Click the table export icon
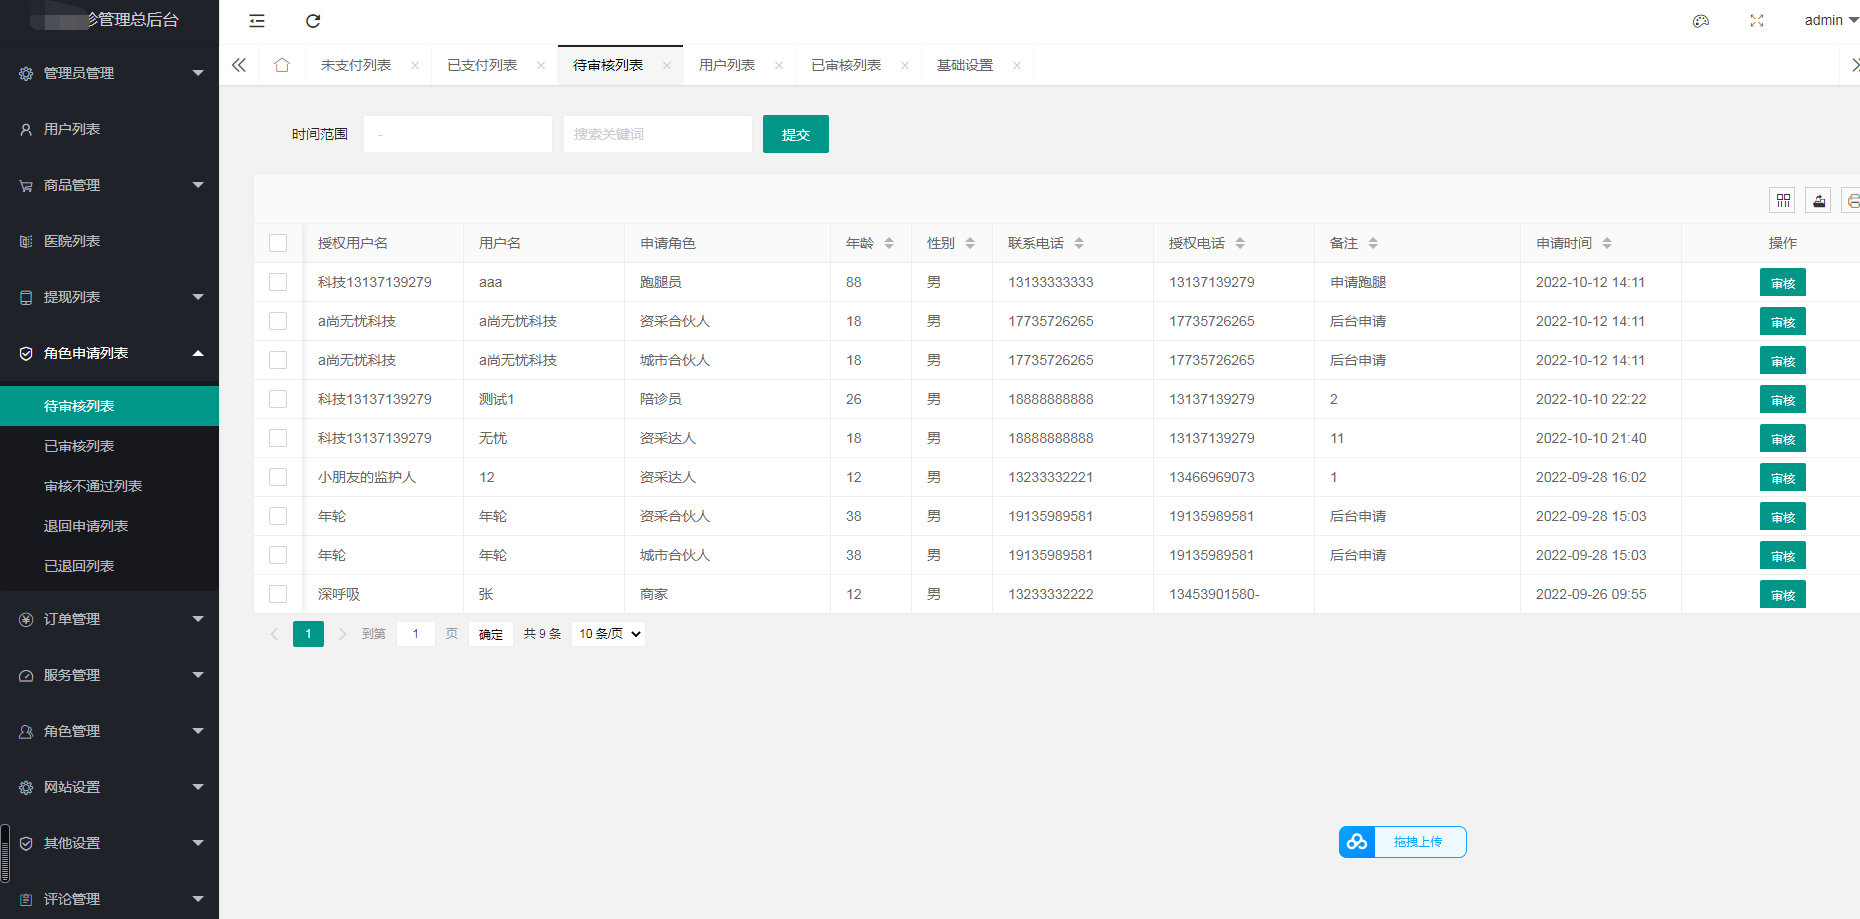Viewport: 1860px width, 919px height. (1819, 201)
